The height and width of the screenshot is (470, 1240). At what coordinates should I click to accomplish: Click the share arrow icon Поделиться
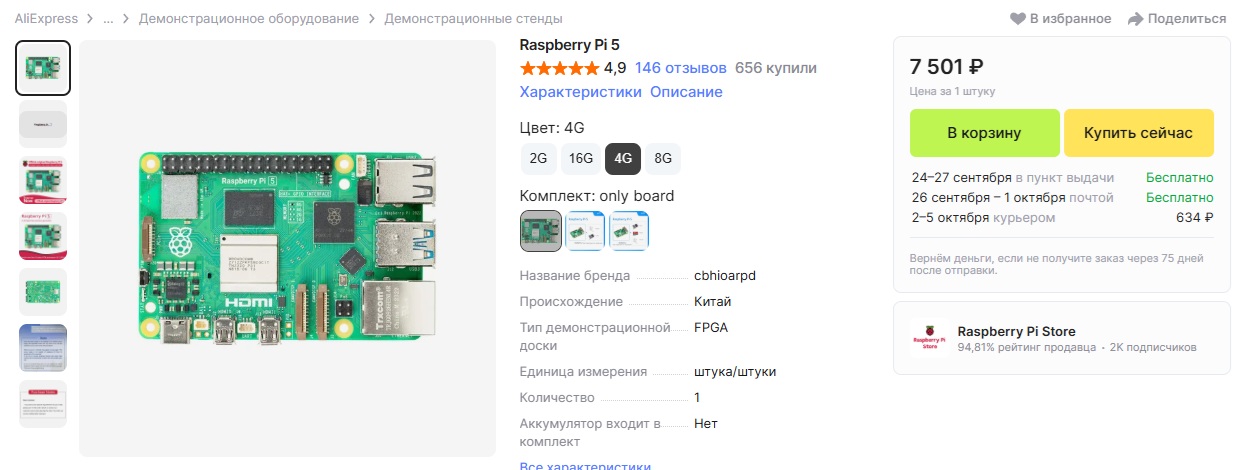1135,19
